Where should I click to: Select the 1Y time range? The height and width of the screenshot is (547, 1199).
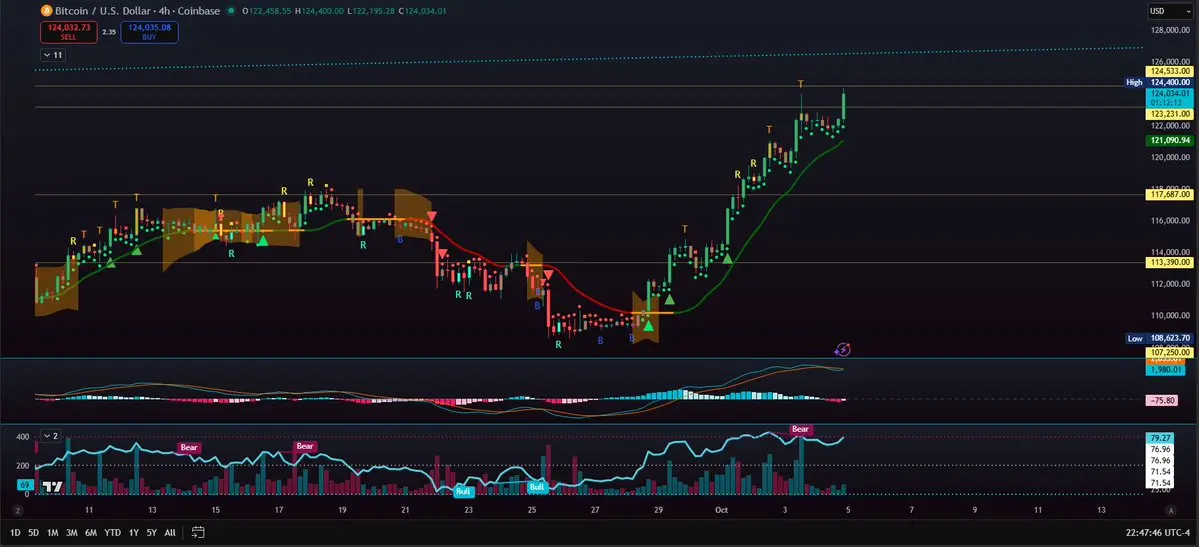tap(134, 532)
